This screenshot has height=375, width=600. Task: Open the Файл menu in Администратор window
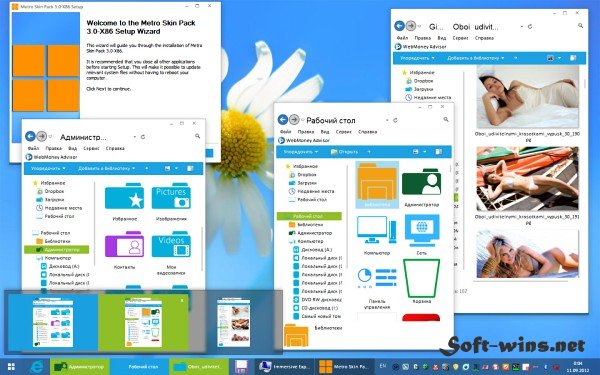pyautogui.click(x=33, y=148)
